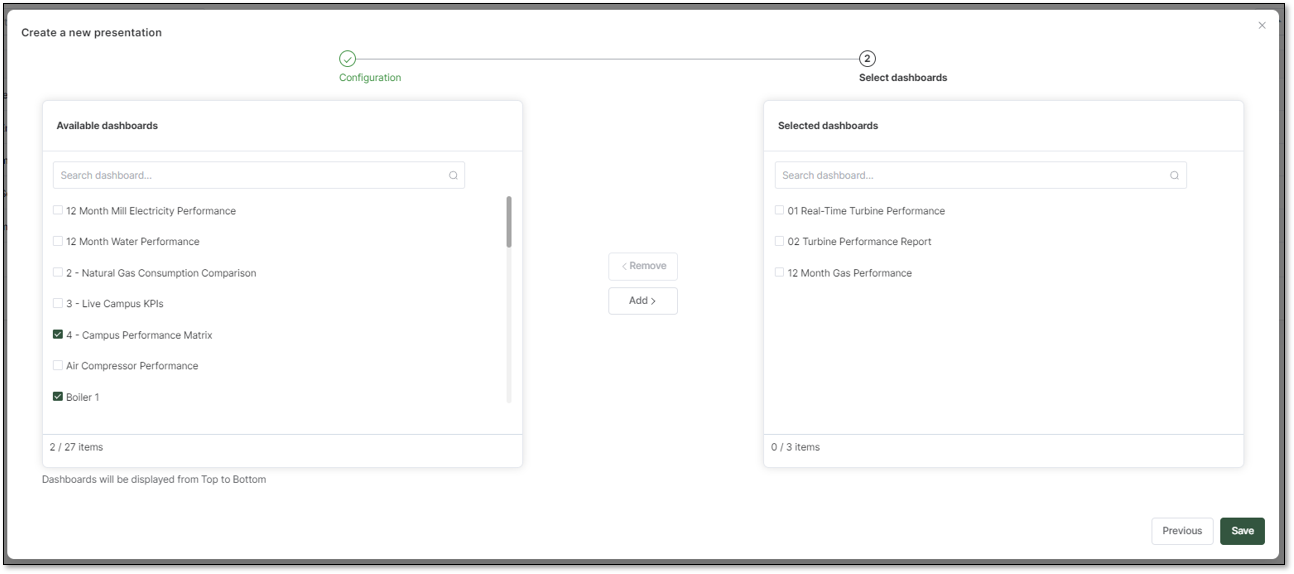The height and width of the screenshot is (574, 1294).
Task: Check 01 Real-Time Turbine Performance checkbox
Action: tap(780, 211)
